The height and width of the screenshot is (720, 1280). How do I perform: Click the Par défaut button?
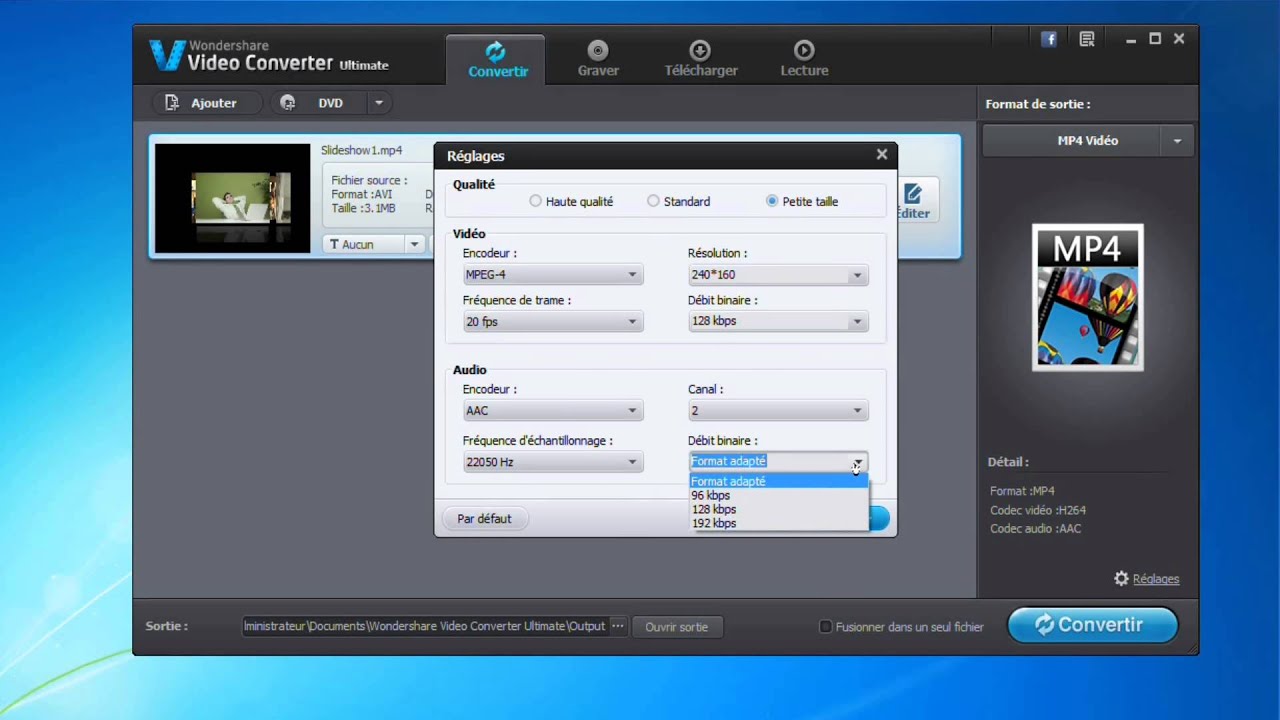click(x=484, y=518)
